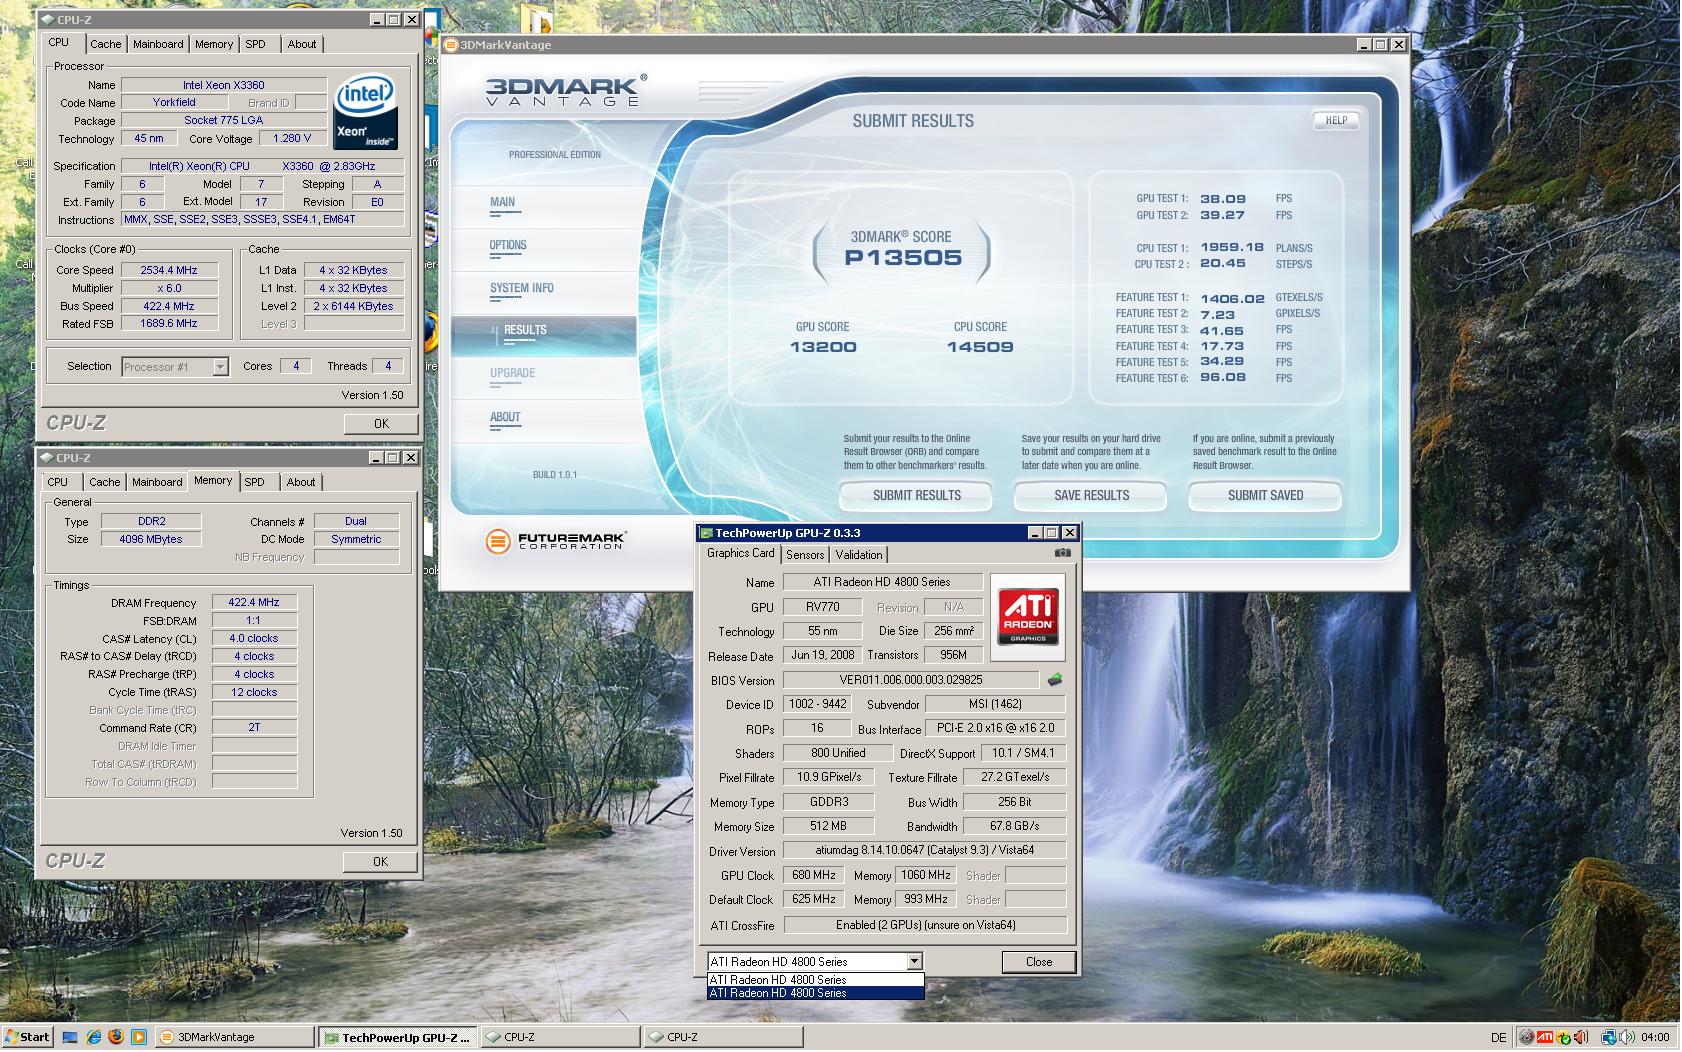
Task: Go to System Info in 3DMark sidebar
Action: [x=521, y=288]
